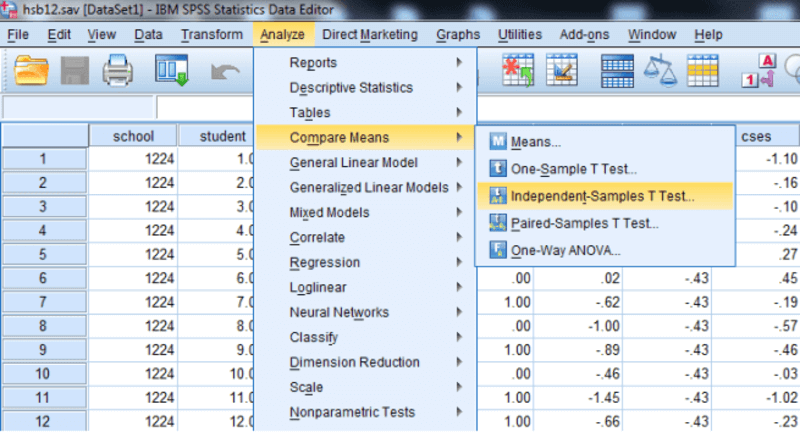Image resolution: width=800 pixels, height=432 pixels.
Task: Open the File menu
Action: pyautogui.click(x=18, y=35)
